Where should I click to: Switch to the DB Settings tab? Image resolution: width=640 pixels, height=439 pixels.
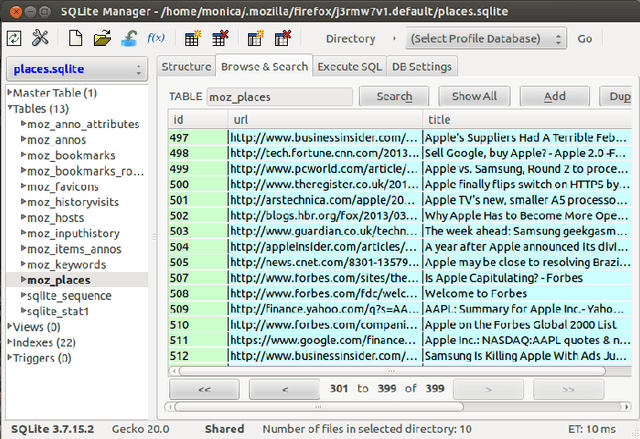point(422,67)
